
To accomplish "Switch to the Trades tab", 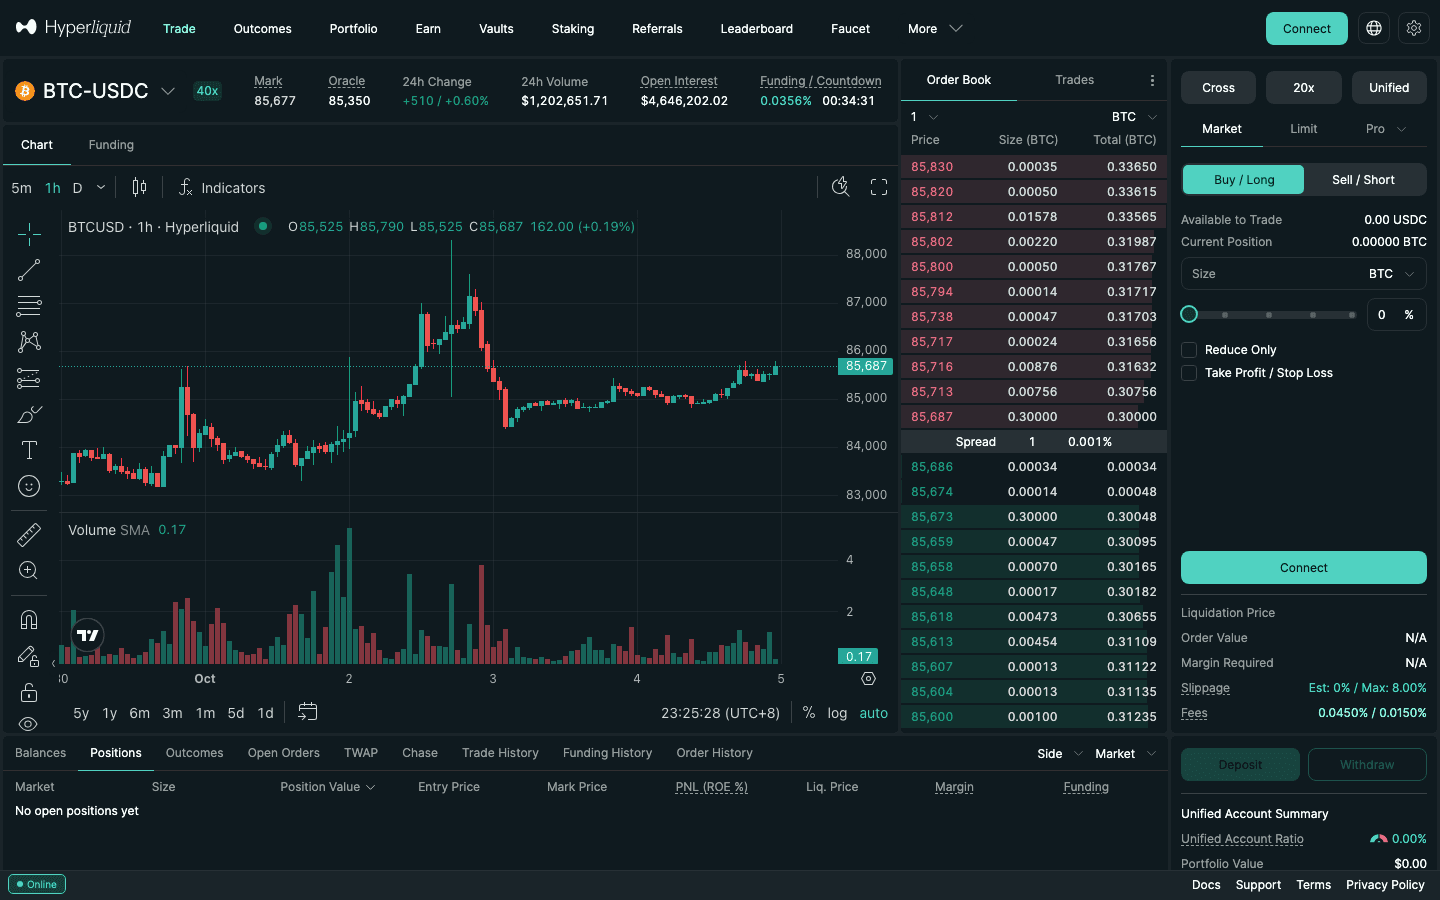I will (x=1075, y=80).
